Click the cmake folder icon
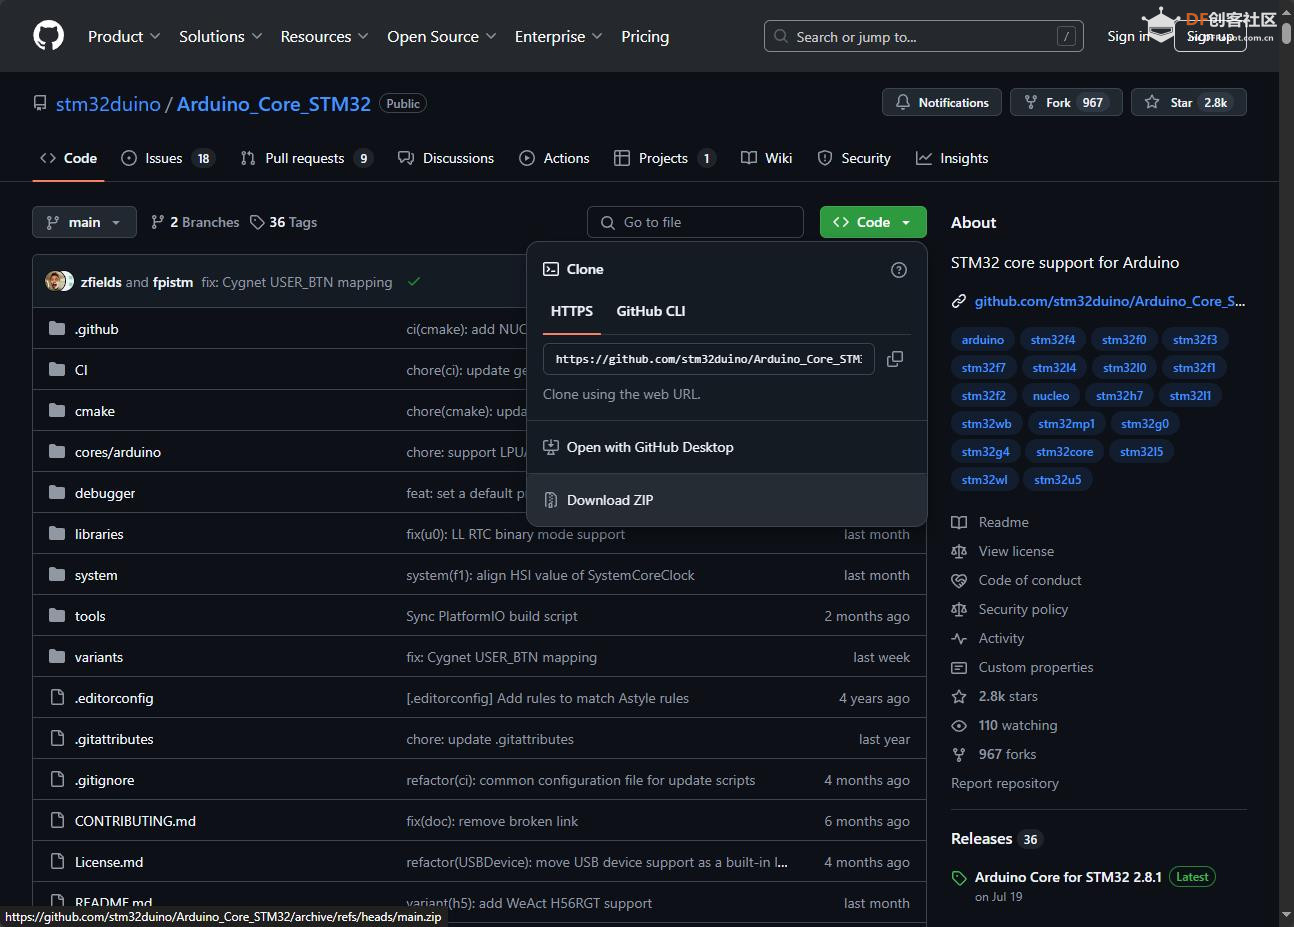Screen dimensions: 1294x927 click(57, 411)
